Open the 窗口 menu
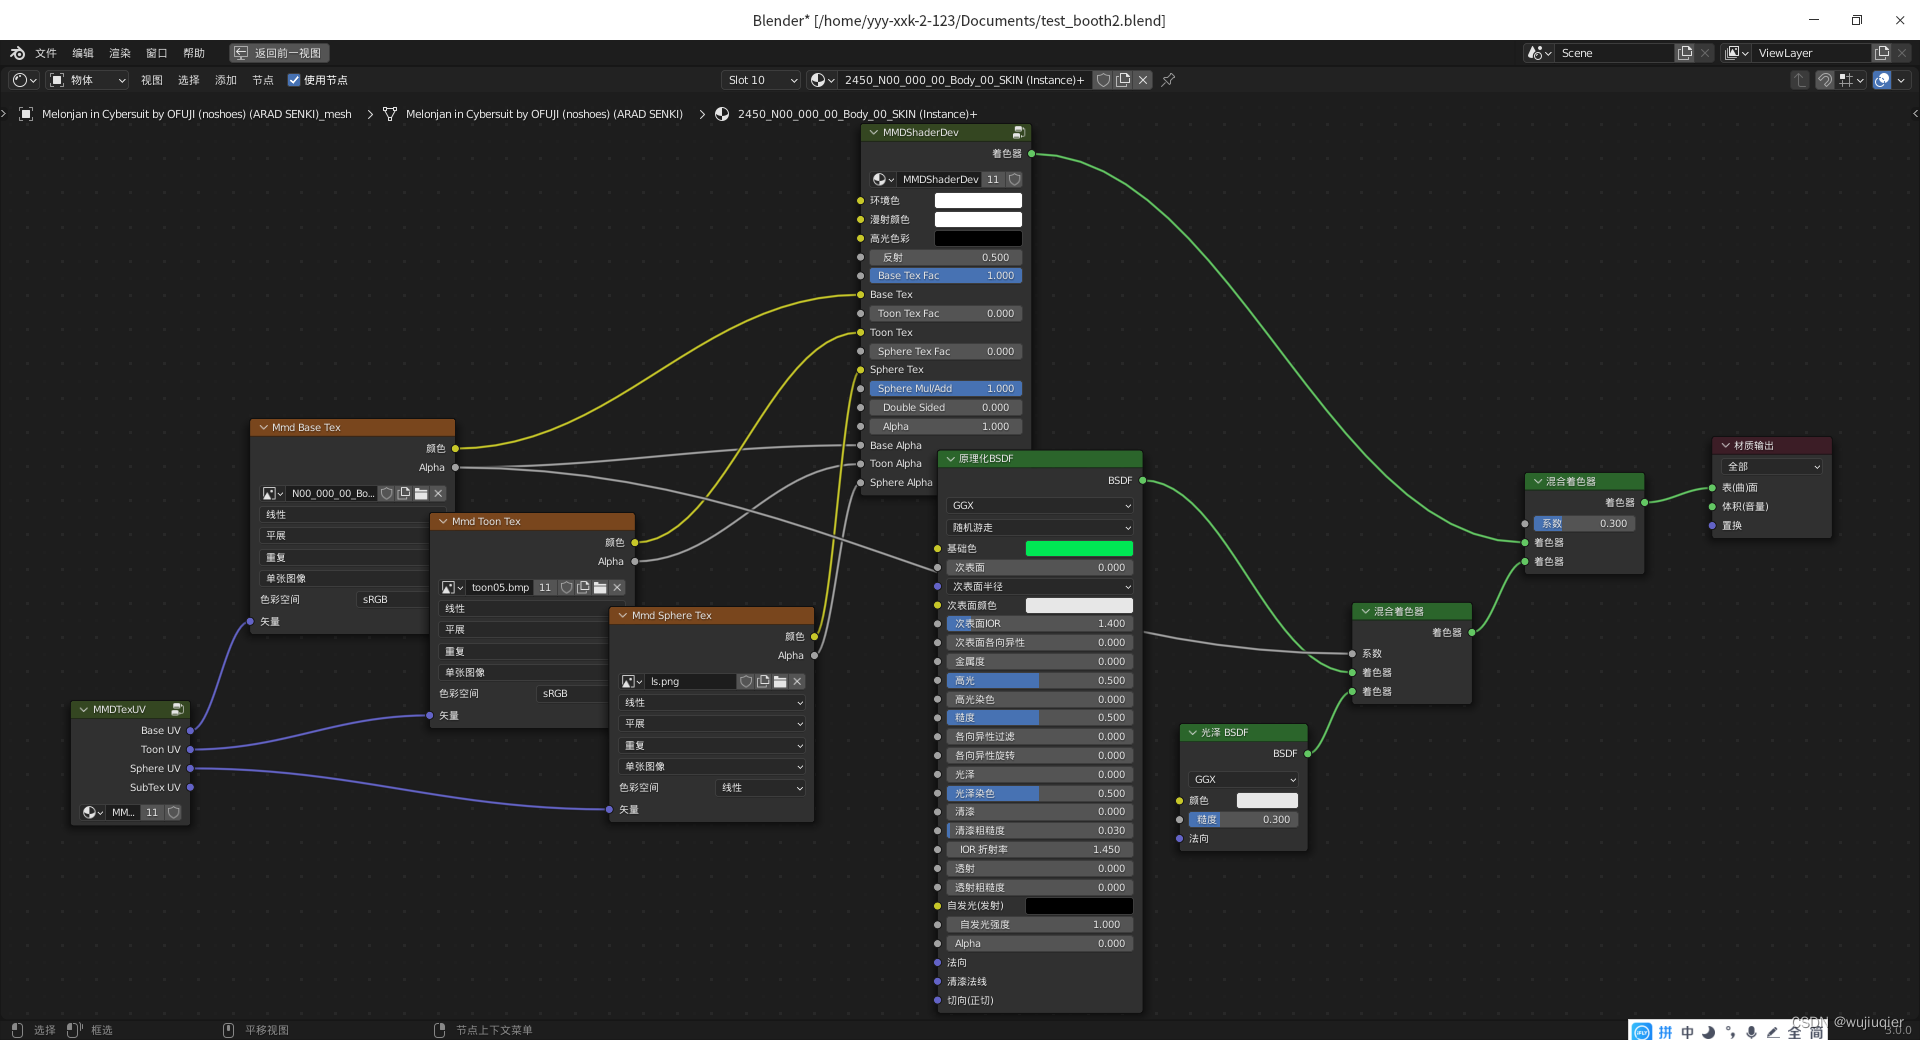This screenshot has height=1040, width=1920. click(x=157, y=53)
